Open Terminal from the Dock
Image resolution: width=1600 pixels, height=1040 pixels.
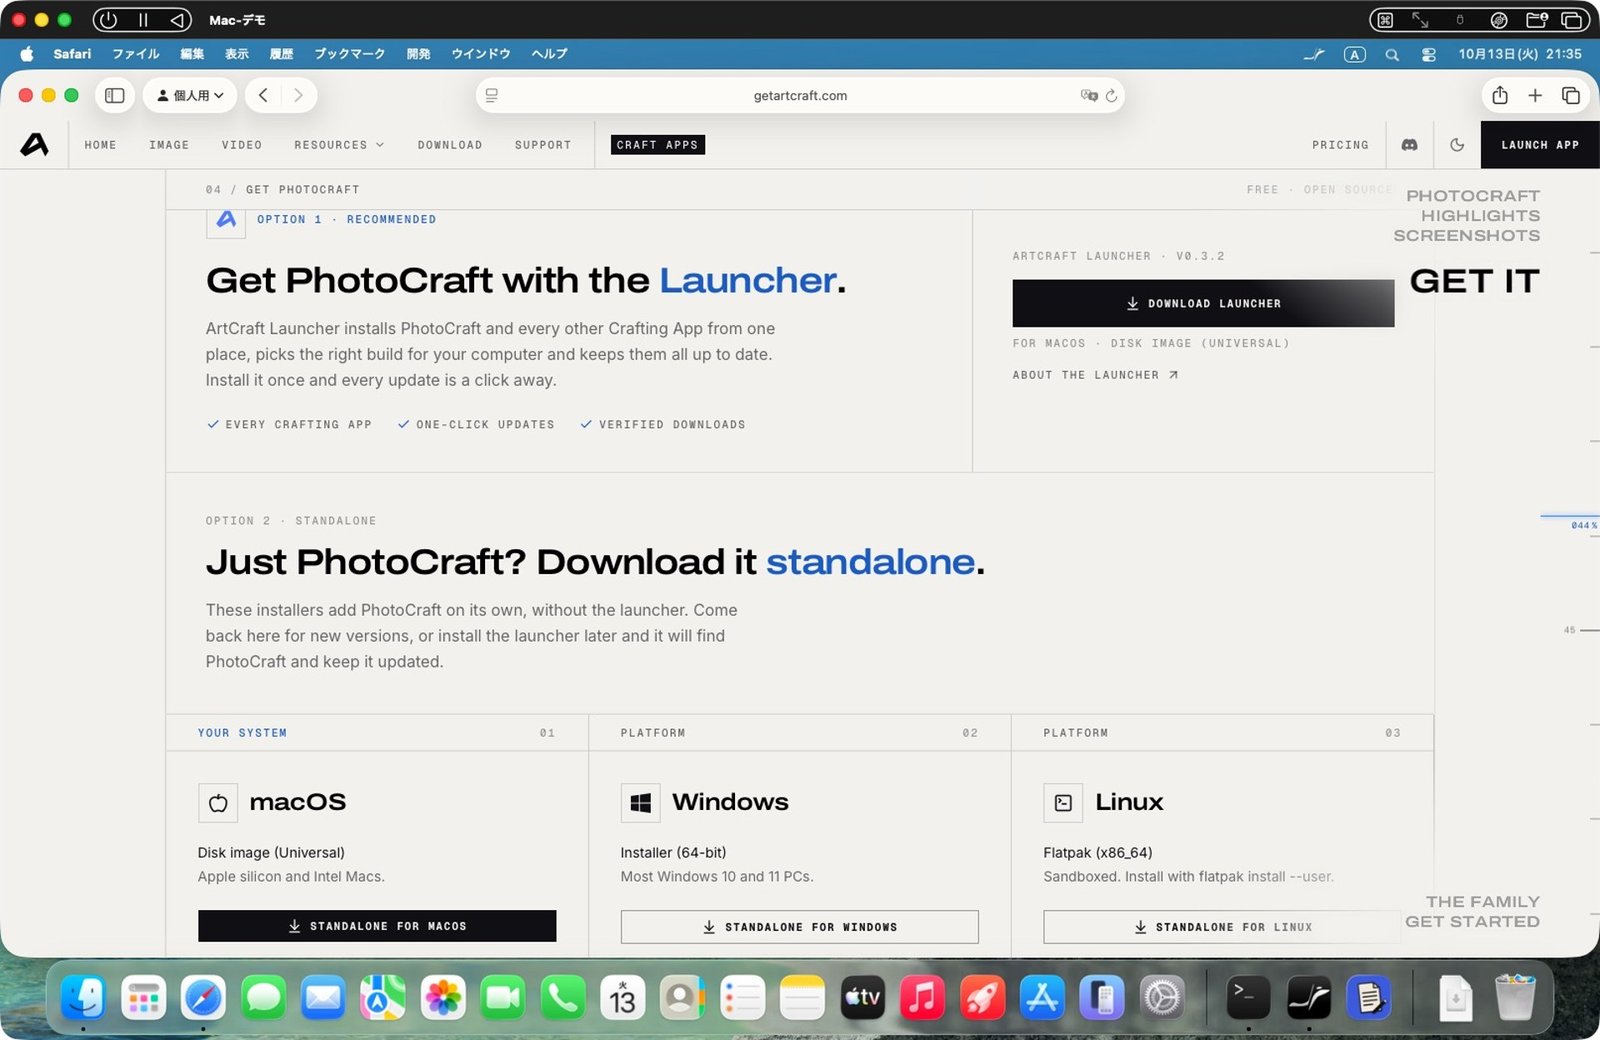click(1248, 997)
